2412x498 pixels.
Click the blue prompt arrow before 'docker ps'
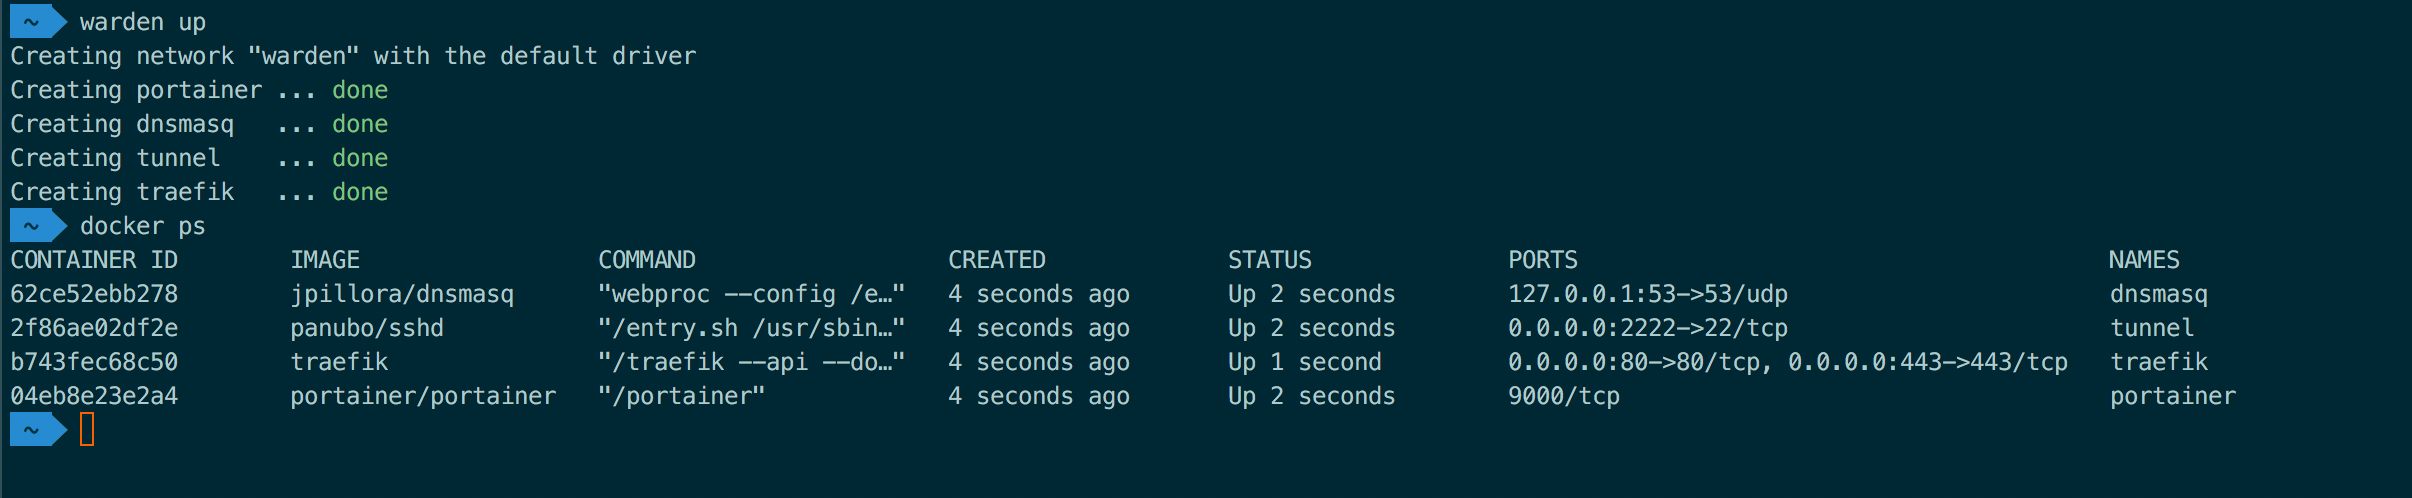pyautogui.click(x=38, y=225)
